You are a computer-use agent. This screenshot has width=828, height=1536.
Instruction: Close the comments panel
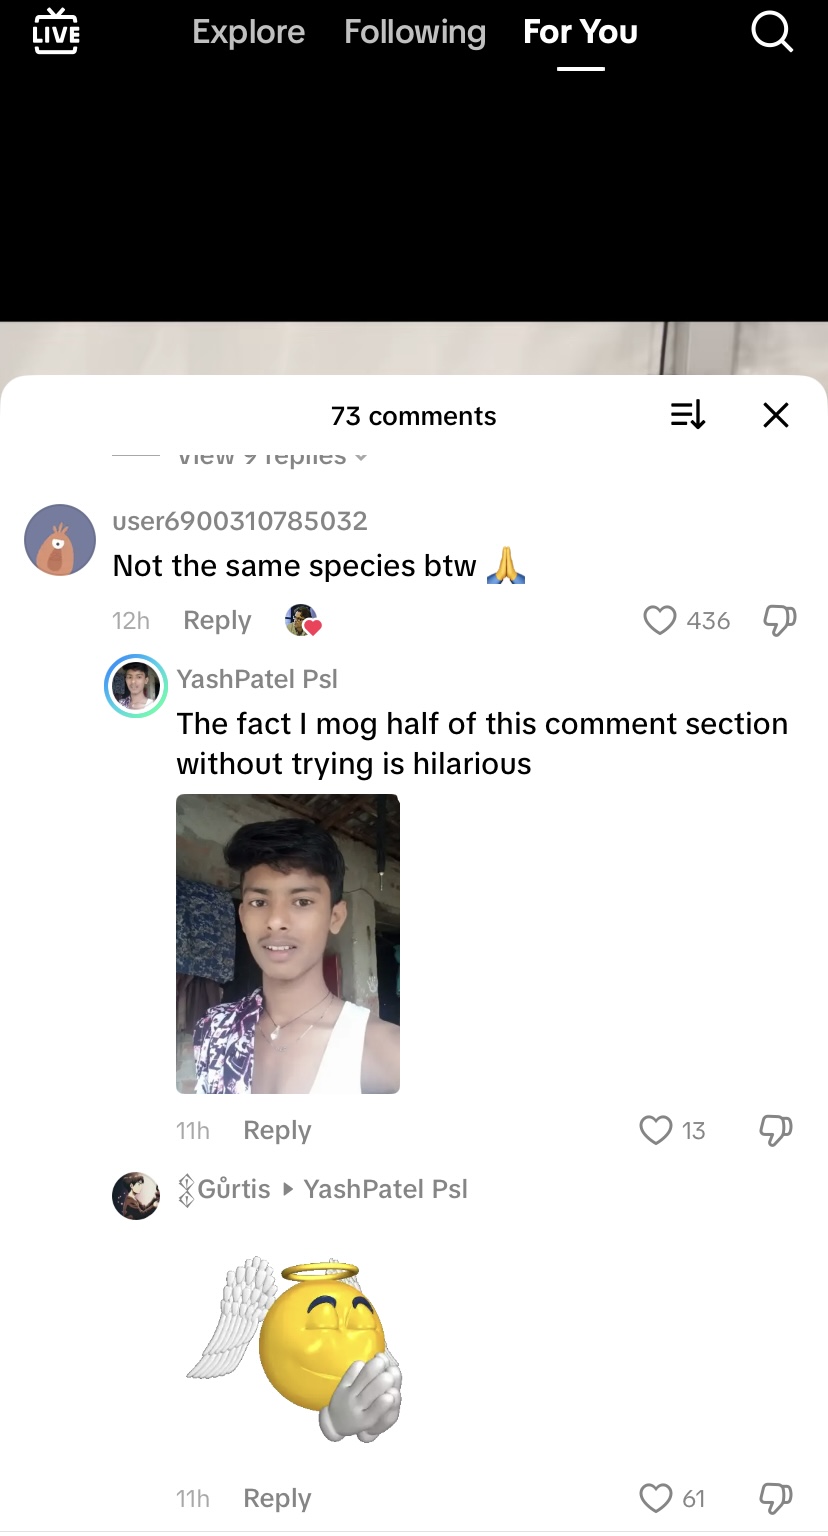[776, 415]
